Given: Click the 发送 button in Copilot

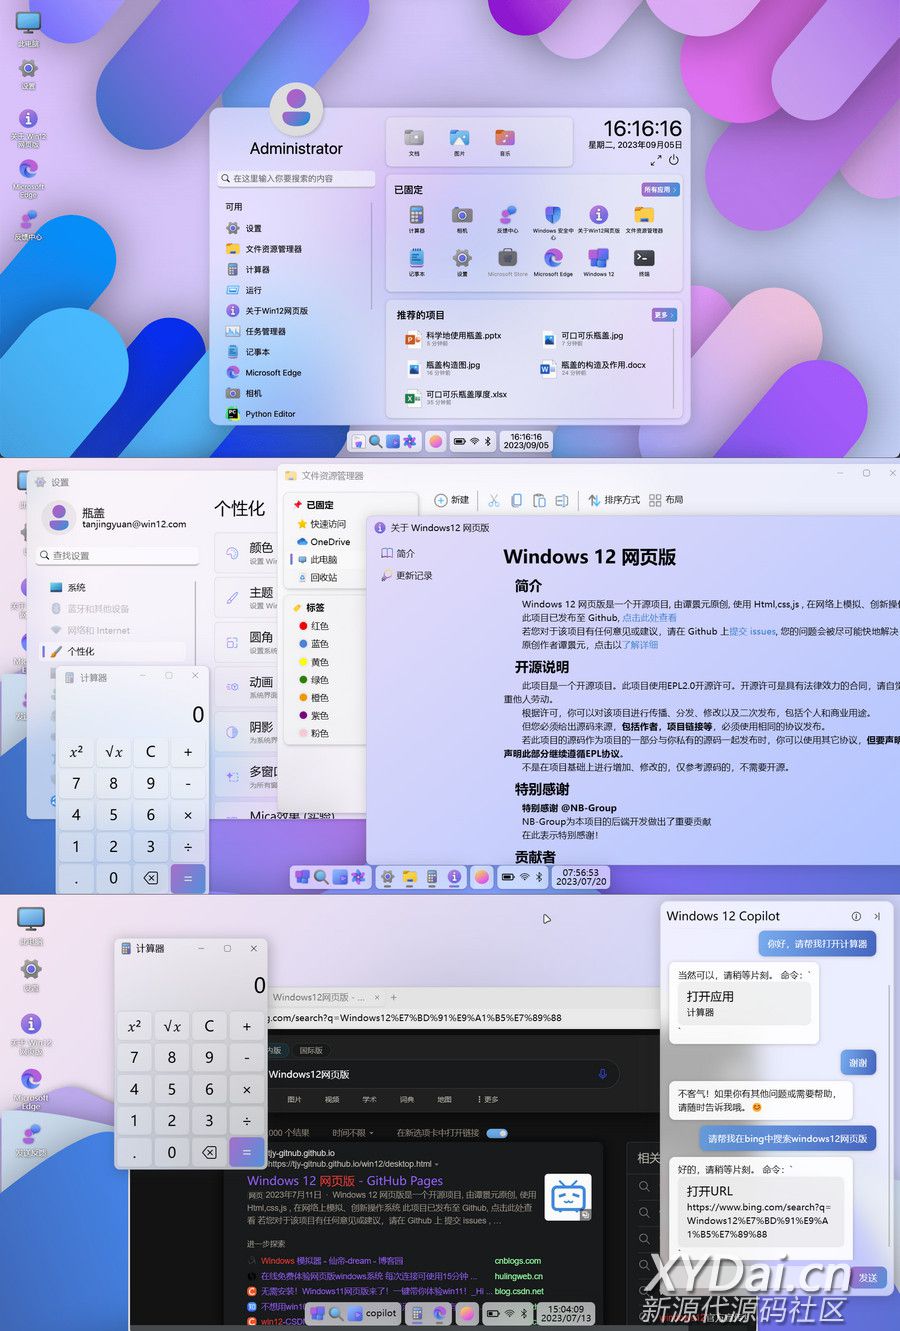Looking at the screenshot, I should click(x=867, y=1277).
